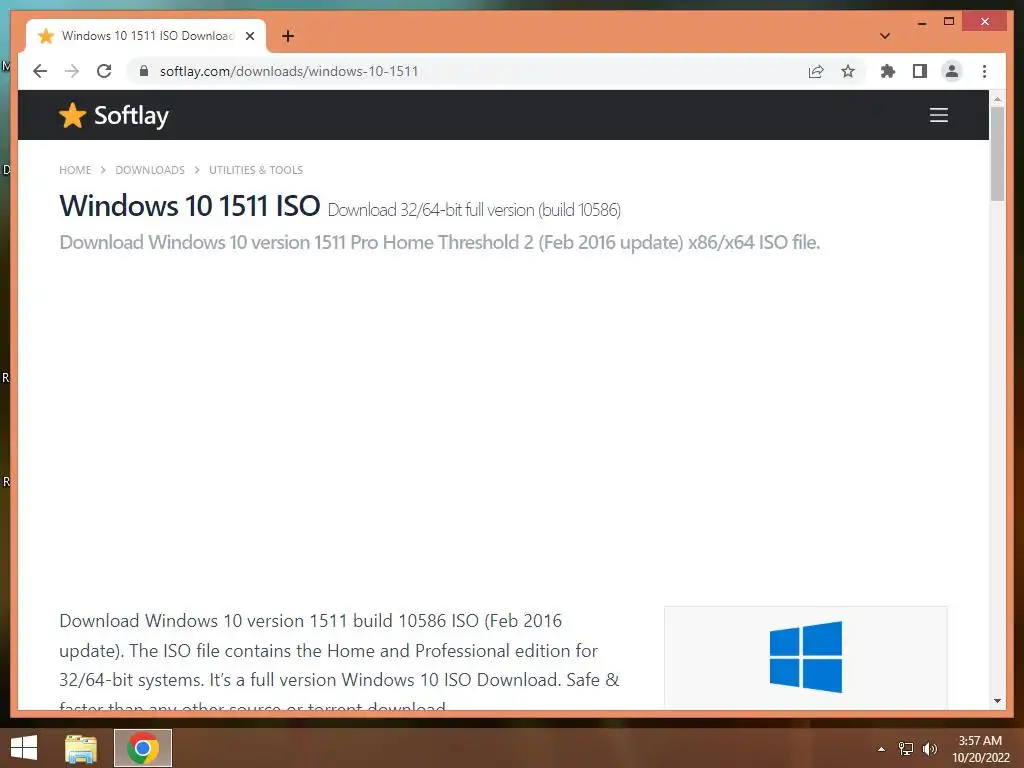Click the forward navigation arrow

(72, 71)
